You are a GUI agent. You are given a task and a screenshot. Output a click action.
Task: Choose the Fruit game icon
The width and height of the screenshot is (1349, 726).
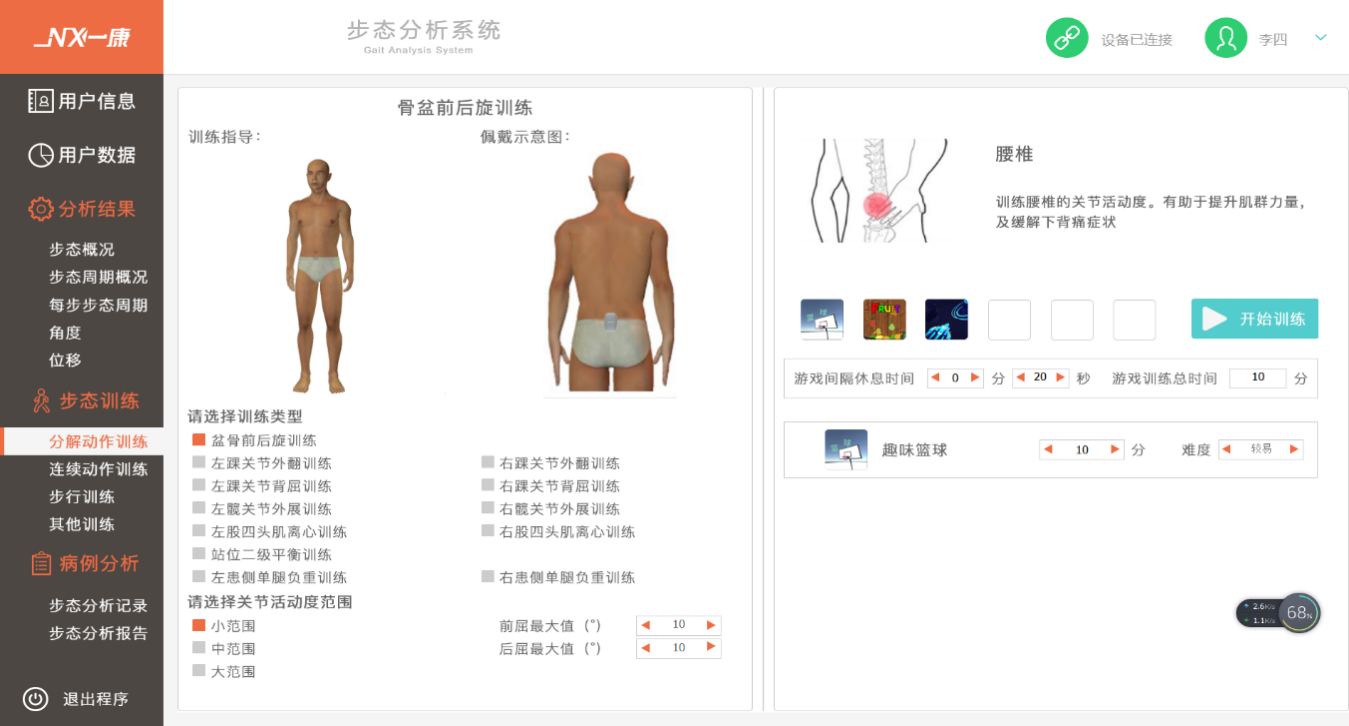884,320
